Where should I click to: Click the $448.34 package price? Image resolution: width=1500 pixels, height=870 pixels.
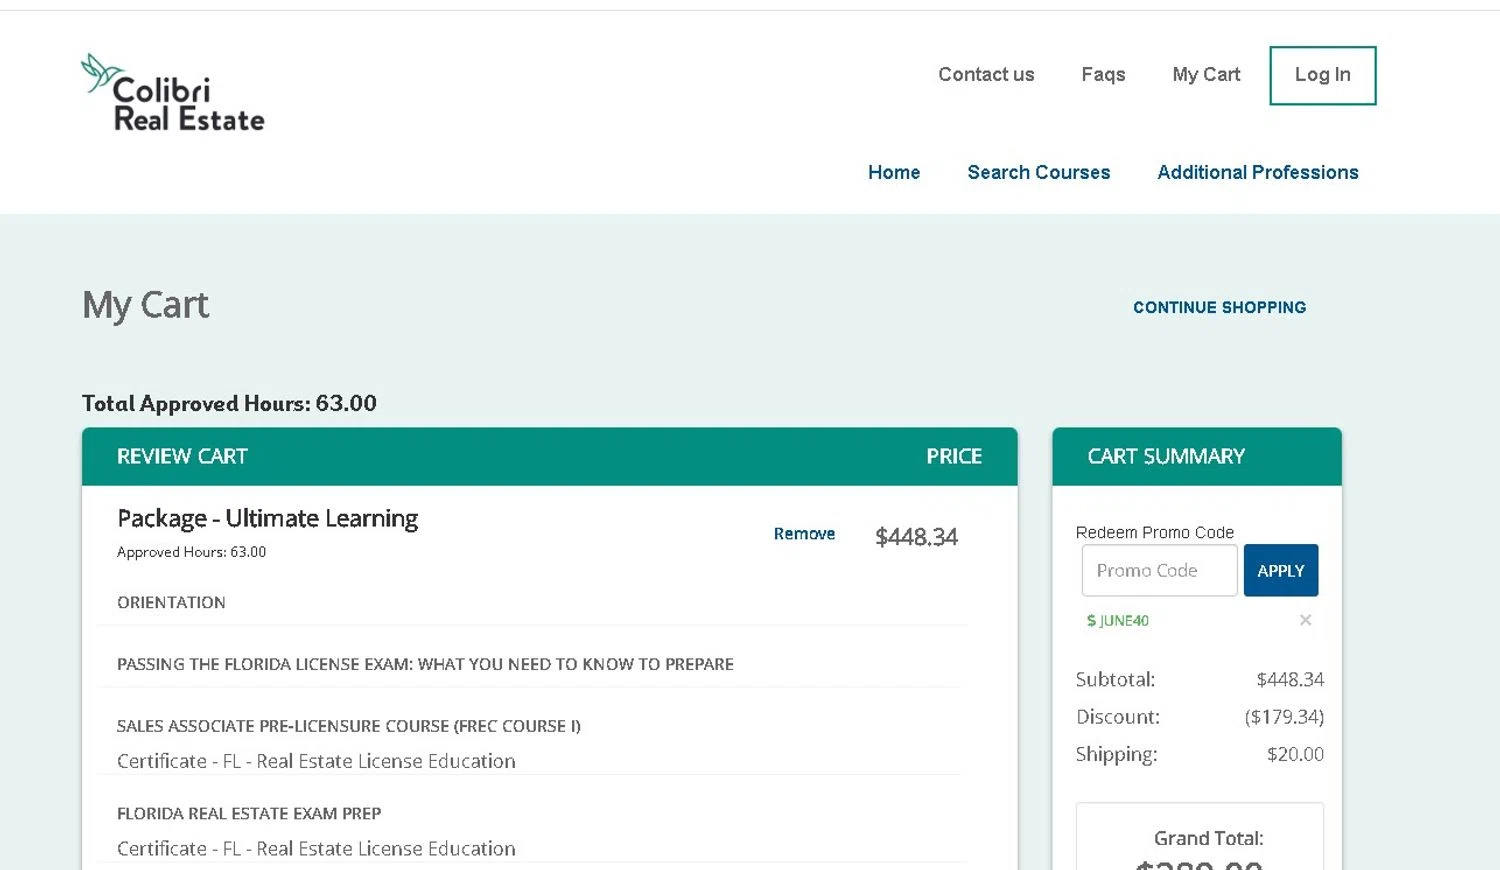[x=916, y=537]
